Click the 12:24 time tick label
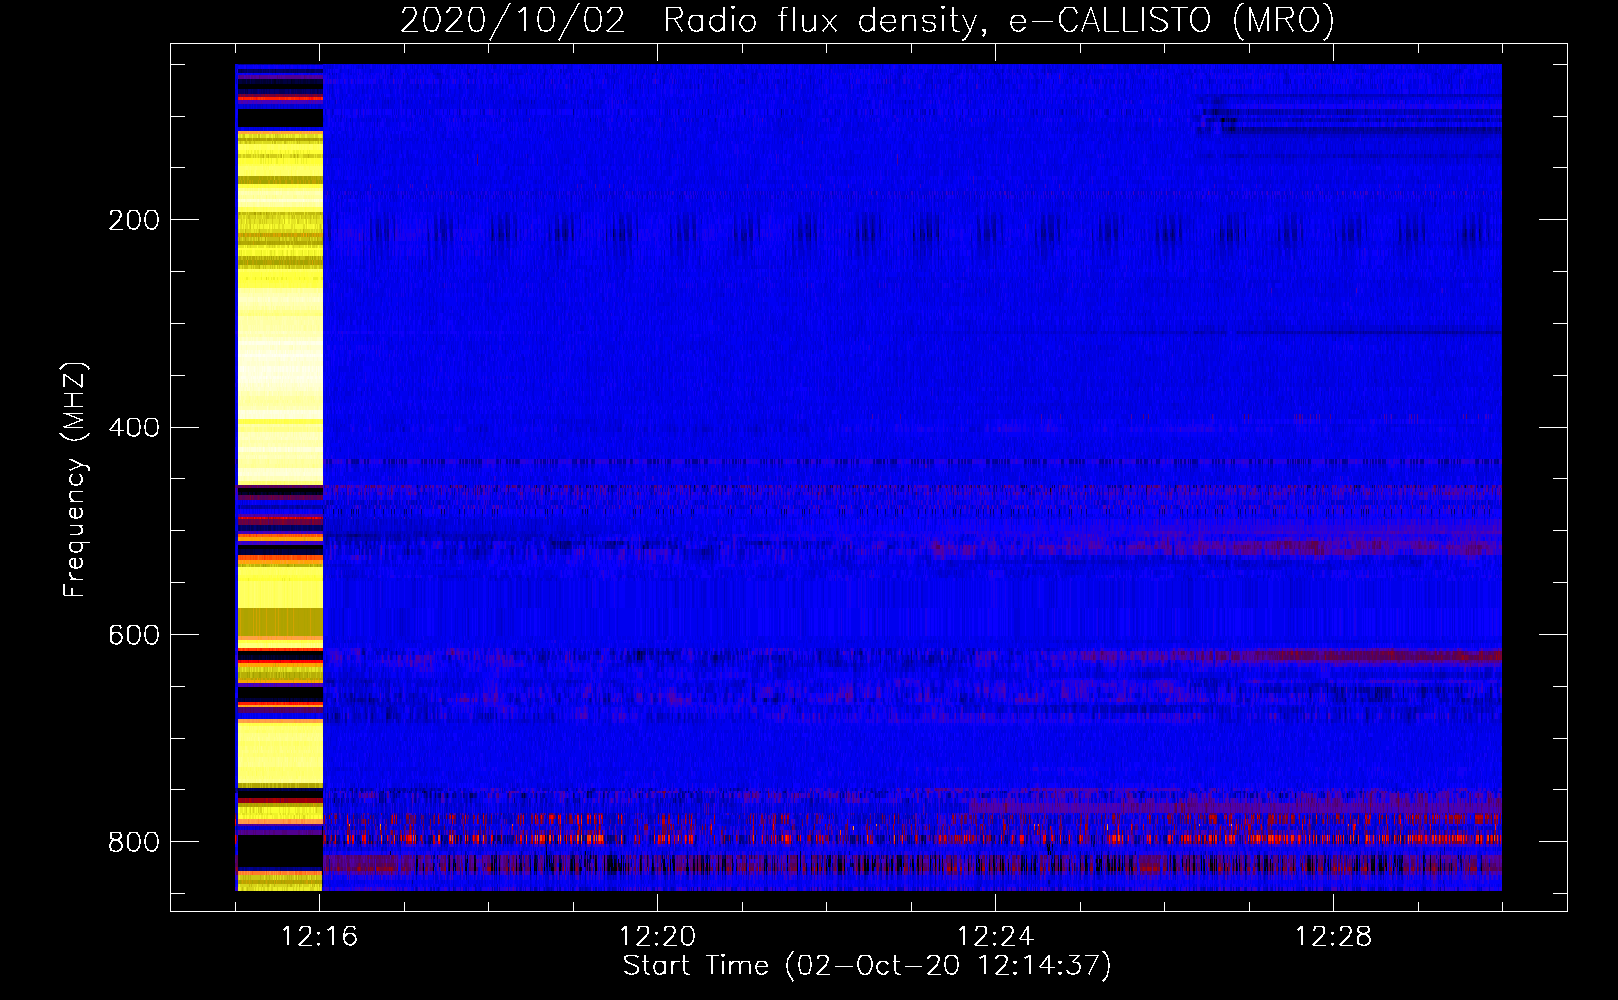This screenshot has width=1618, height=1000. point(995,937)
